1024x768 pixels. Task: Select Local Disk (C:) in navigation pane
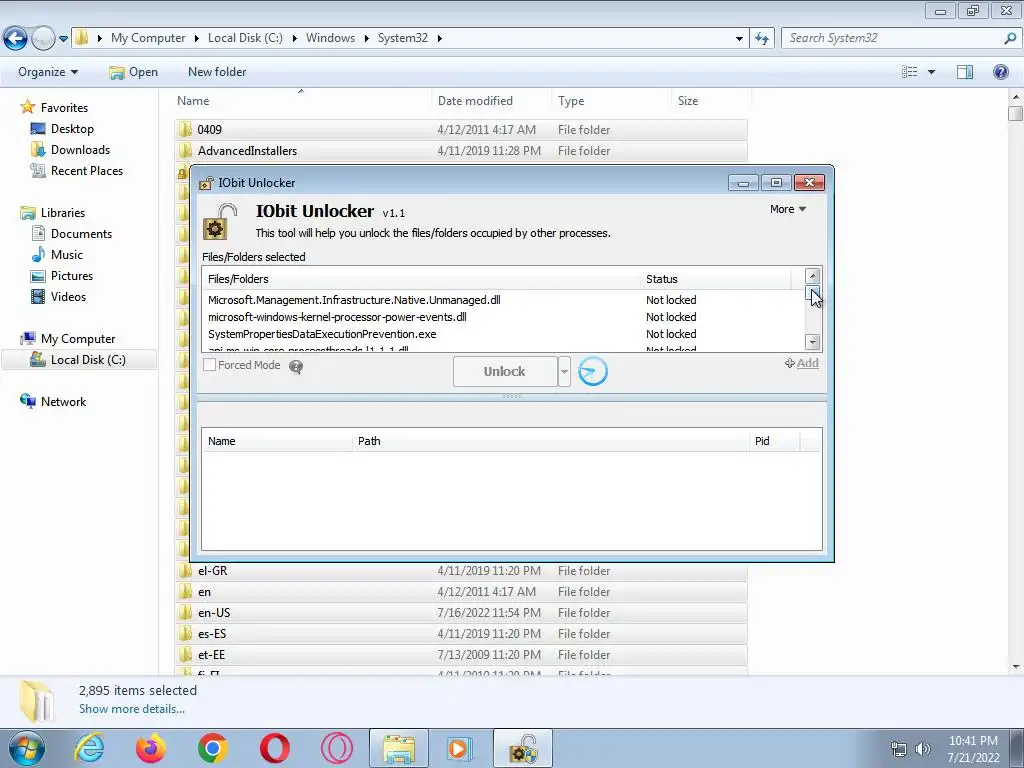(x=78, y=360)
